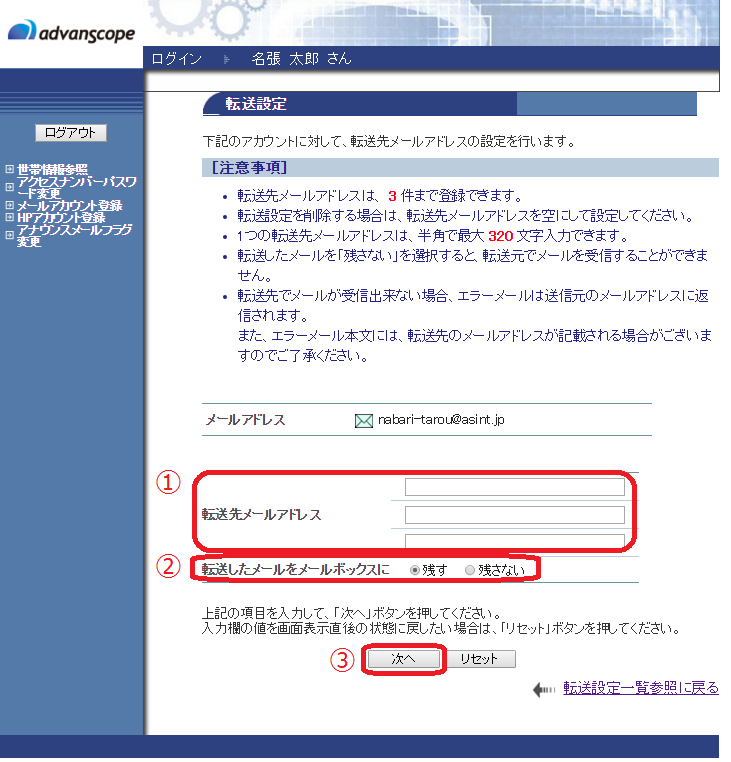This screenshot has height=762, width=731.
Task: Click the 次へ button
Action: 405,661
